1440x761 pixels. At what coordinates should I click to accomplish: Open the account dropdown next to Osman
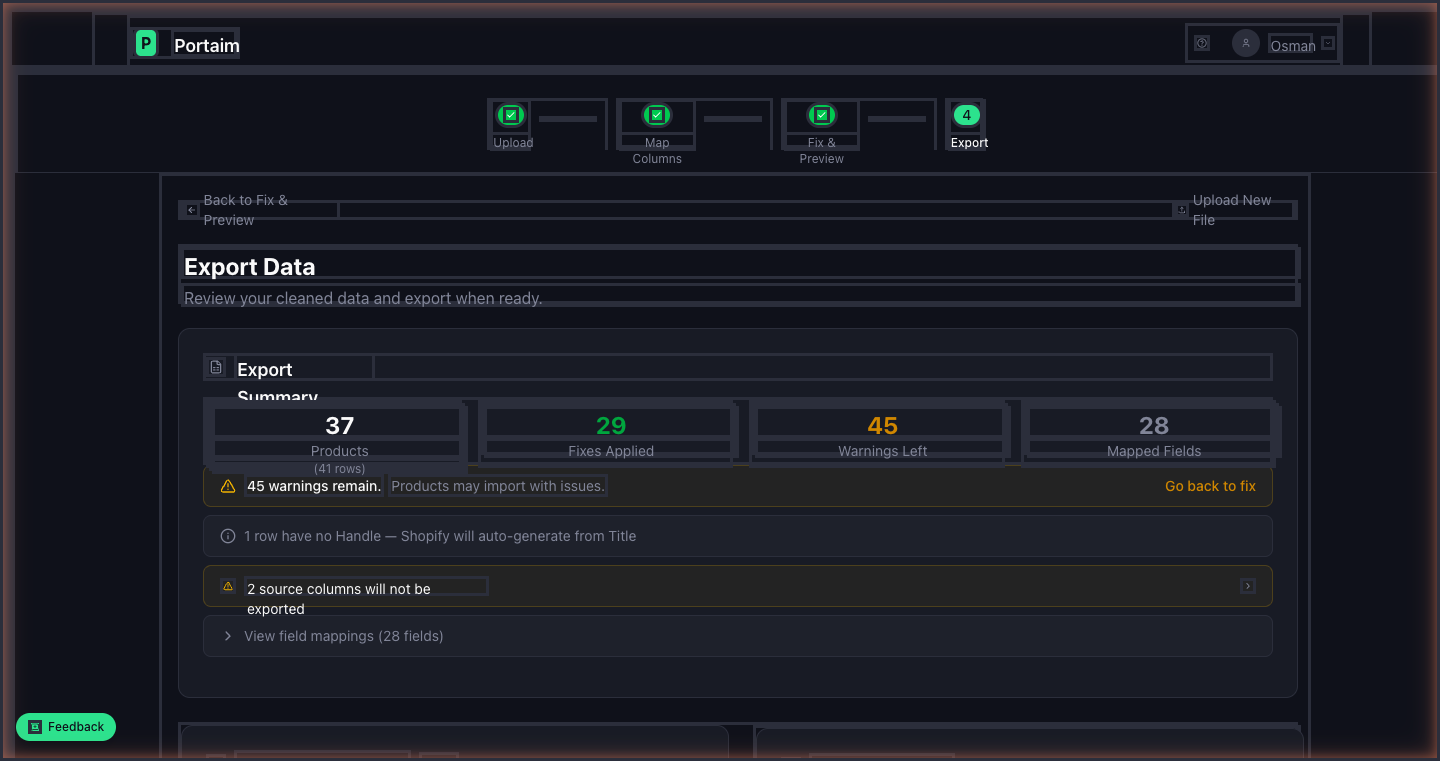(1326, 42)
